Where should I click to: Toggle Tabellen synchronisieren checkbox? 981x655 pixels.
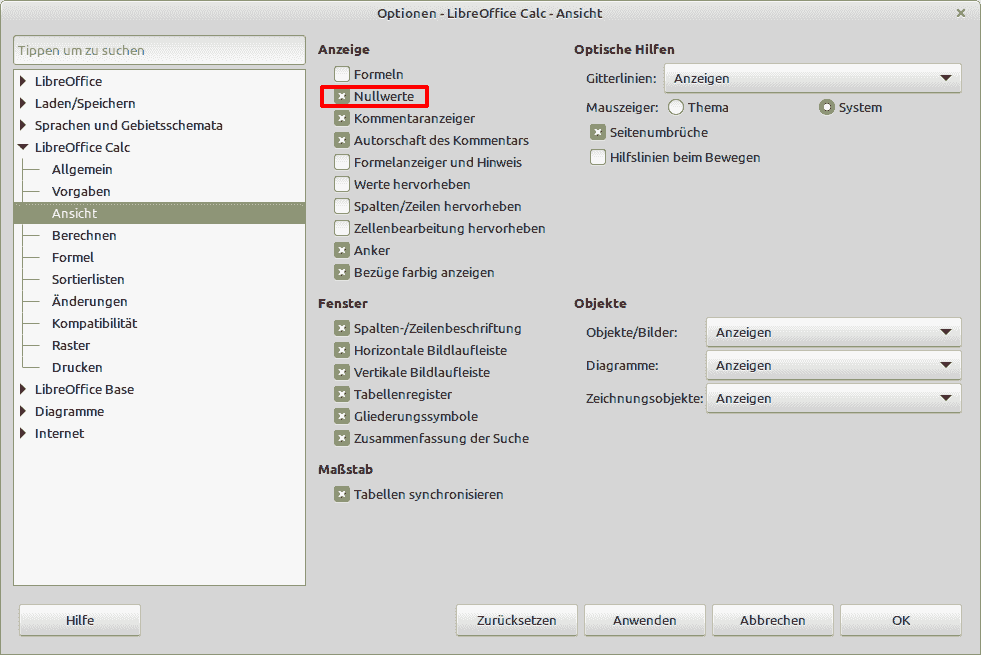[342, 494]
